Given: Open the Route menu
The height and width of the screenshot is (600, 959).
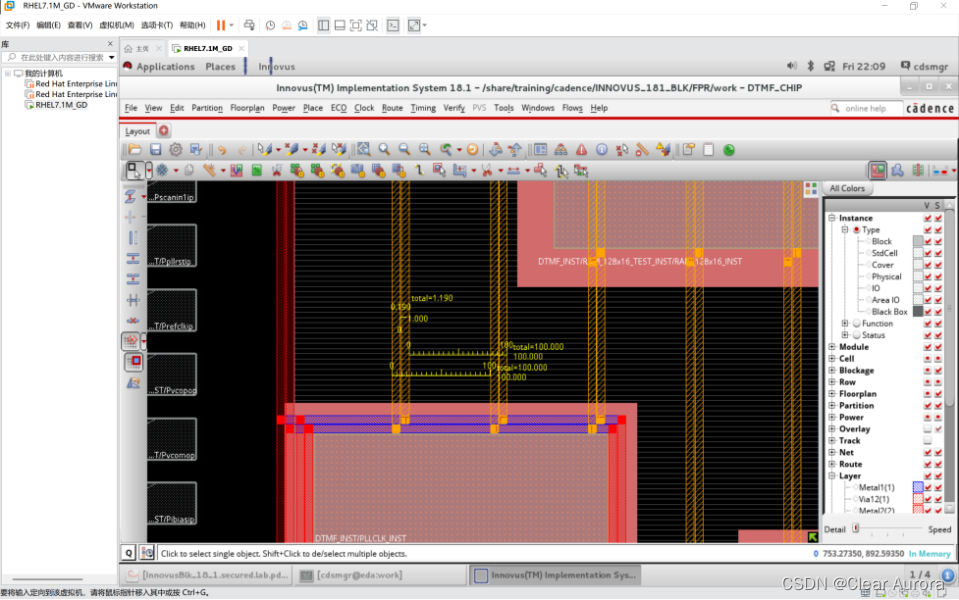Looking at the screenshot, I should point(392,108).
